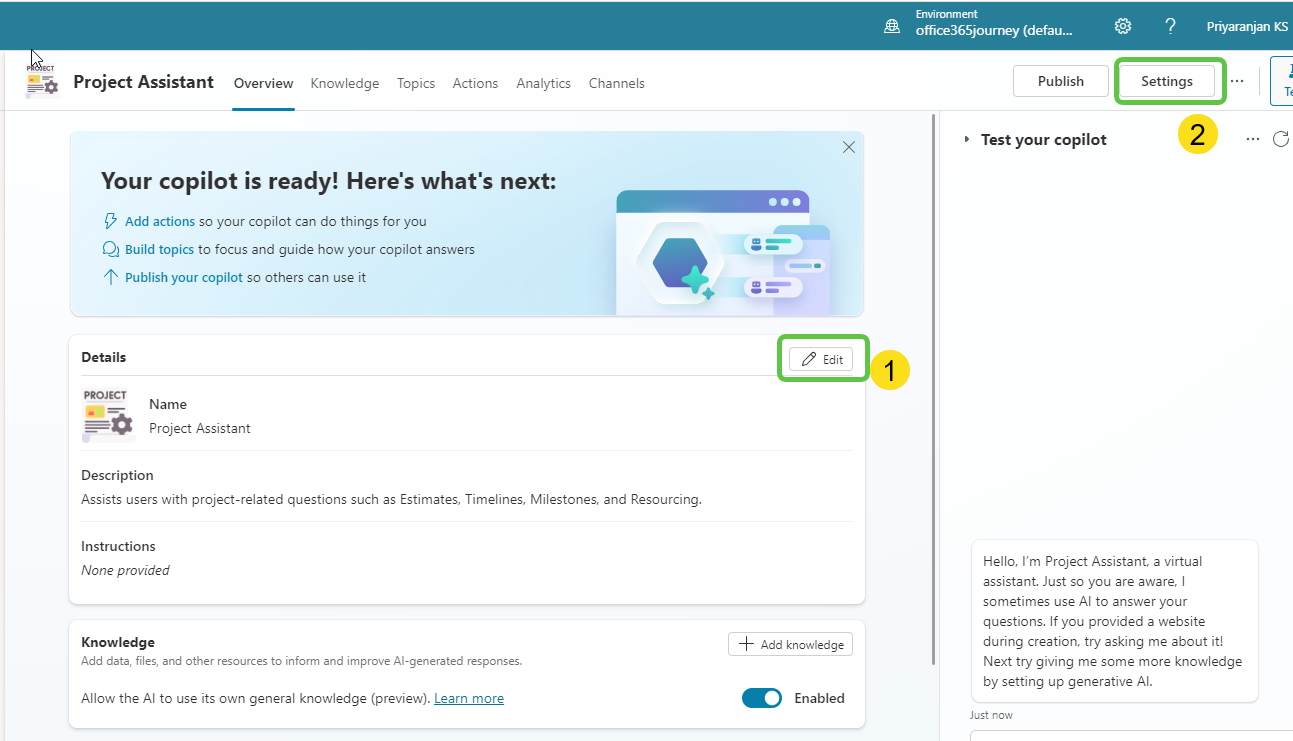Open more options in the Test your copilot panel
This screenshot has height=741, width=1293.
pyautogui.click(x=1252, y=139)
